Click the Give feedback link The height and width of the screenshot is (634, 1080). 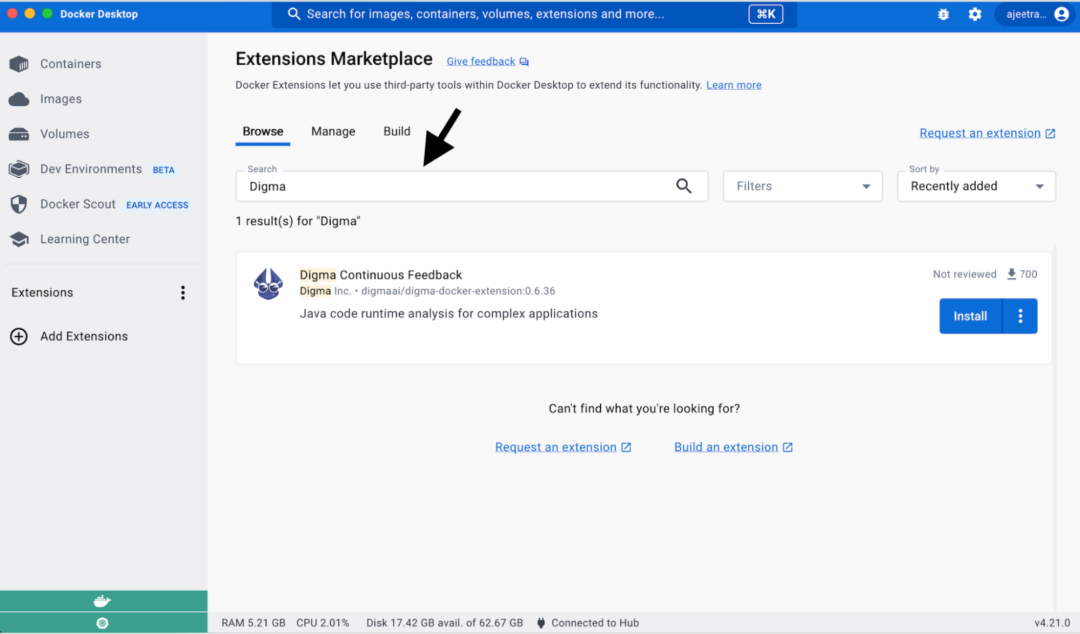[x=480, y=61]
